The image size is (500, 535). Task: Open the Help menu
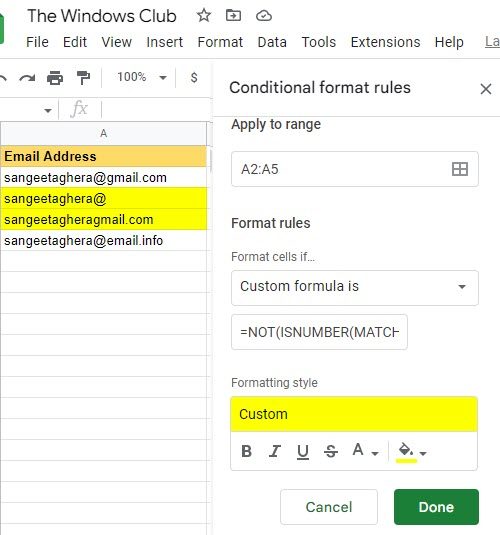coord(449,42)
